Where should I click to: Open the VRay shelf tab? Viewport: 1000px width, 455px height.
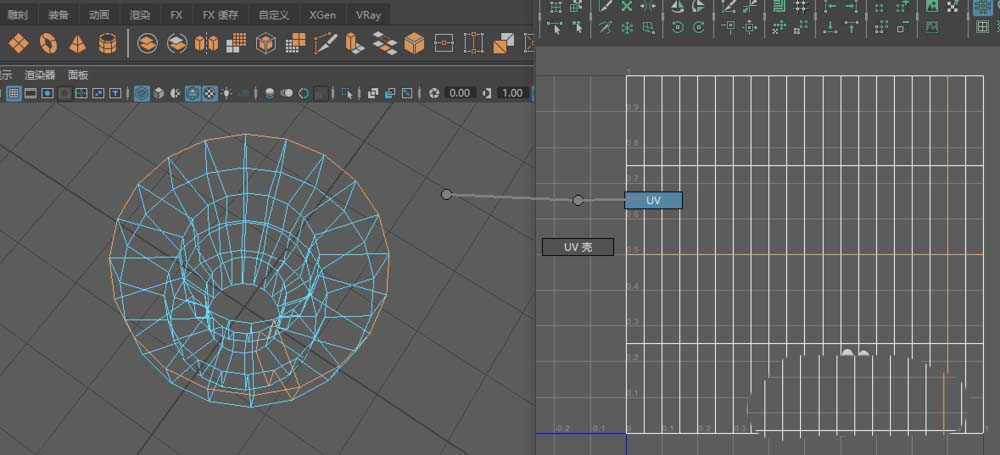367,15
